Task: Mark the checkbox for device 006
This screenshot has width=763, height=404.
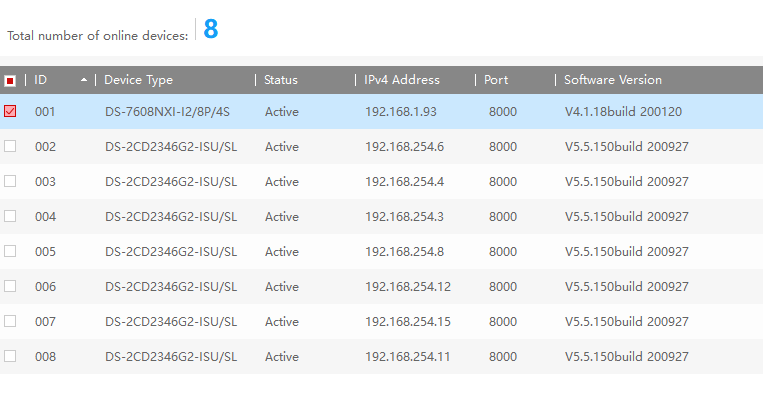Action: [x=10, y=286]
